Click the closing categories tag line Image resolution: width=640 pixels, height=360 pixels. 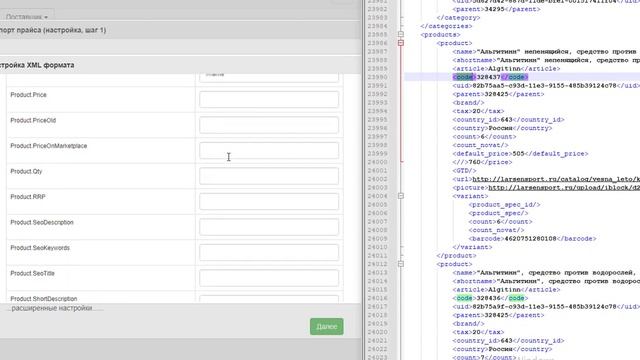point(446,26)
